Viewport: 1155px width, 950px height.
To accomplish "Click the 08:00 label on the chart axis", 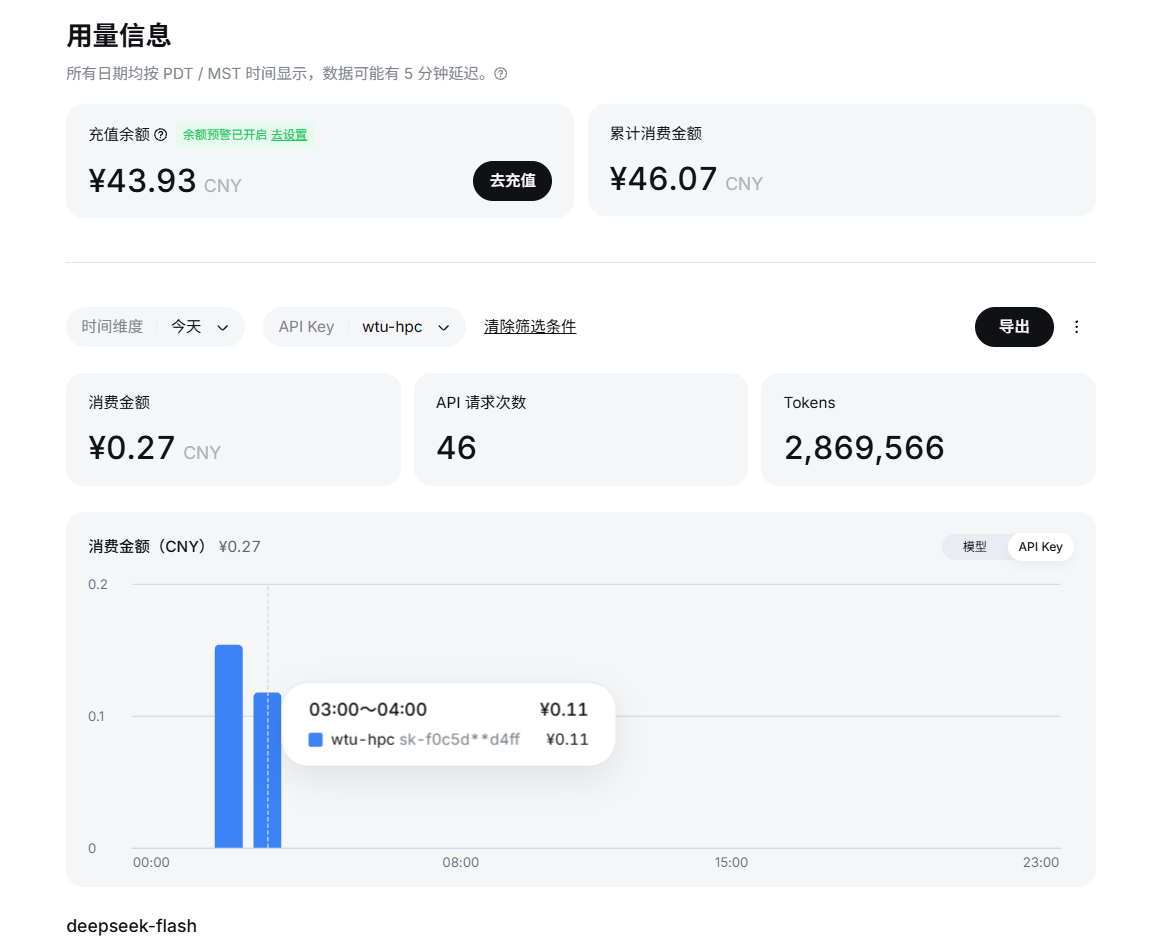I will click(460, 862).
